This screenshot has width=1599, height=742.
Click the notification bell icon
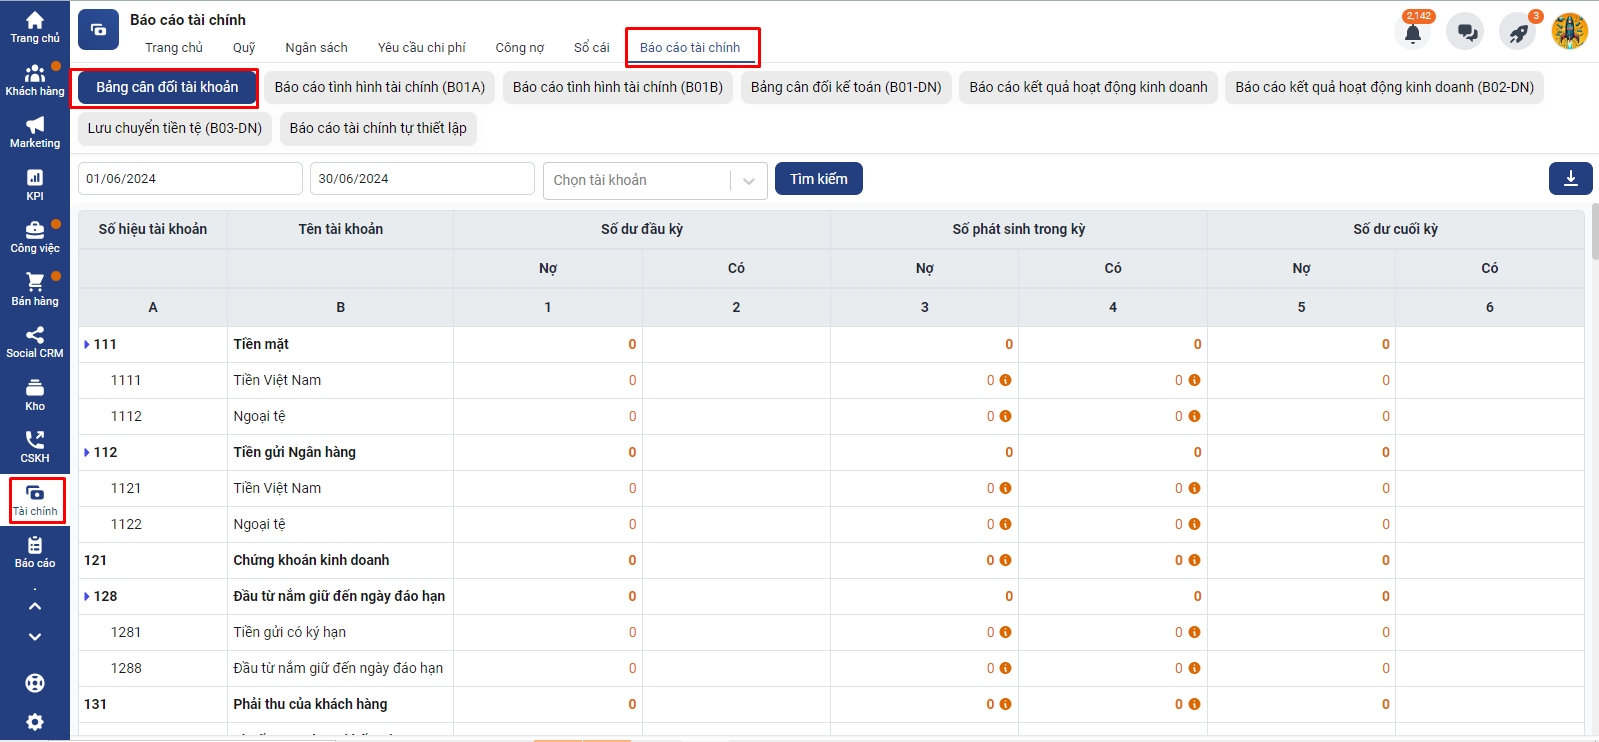pyautogui.click(x=1412, y=33)
